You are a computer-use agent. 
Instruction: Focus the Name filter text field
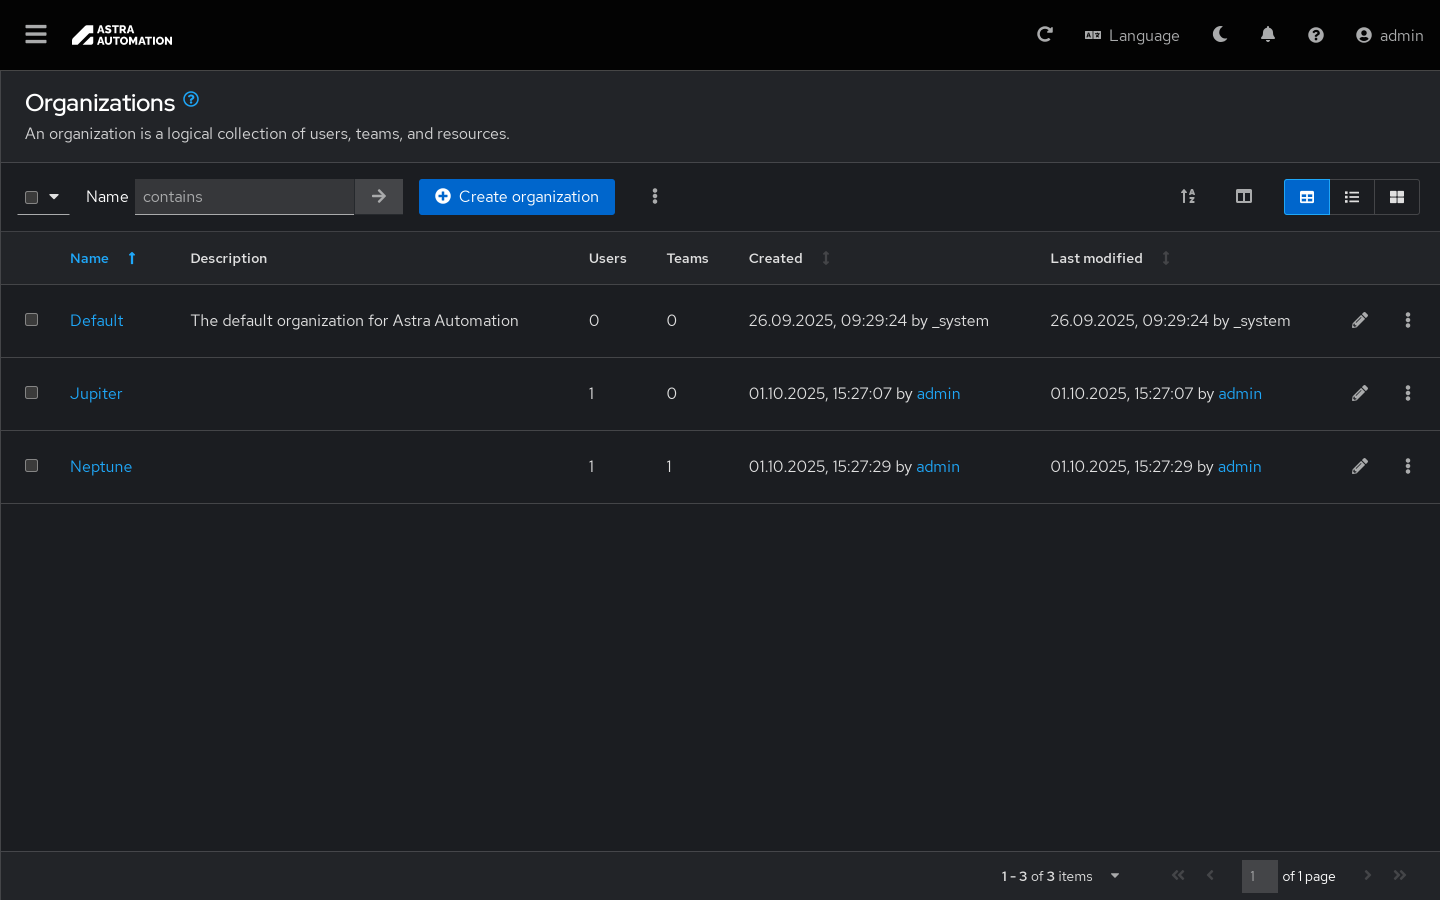click(245, 197)
